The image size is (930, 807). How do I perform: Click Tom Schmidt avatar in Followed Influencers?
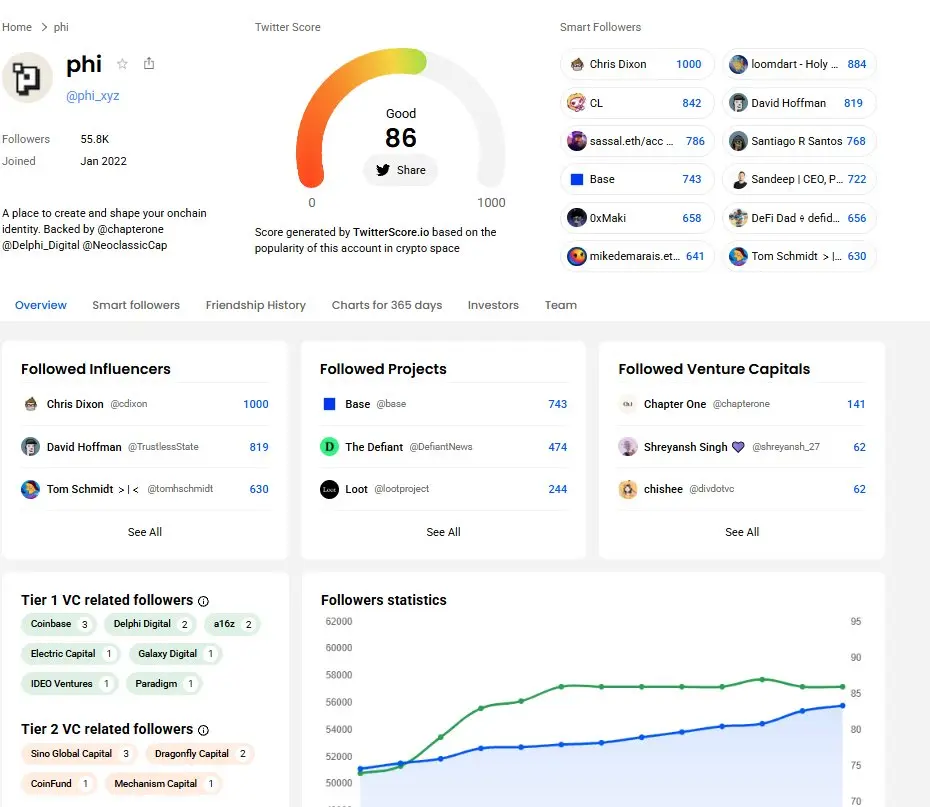click(30, 489)
